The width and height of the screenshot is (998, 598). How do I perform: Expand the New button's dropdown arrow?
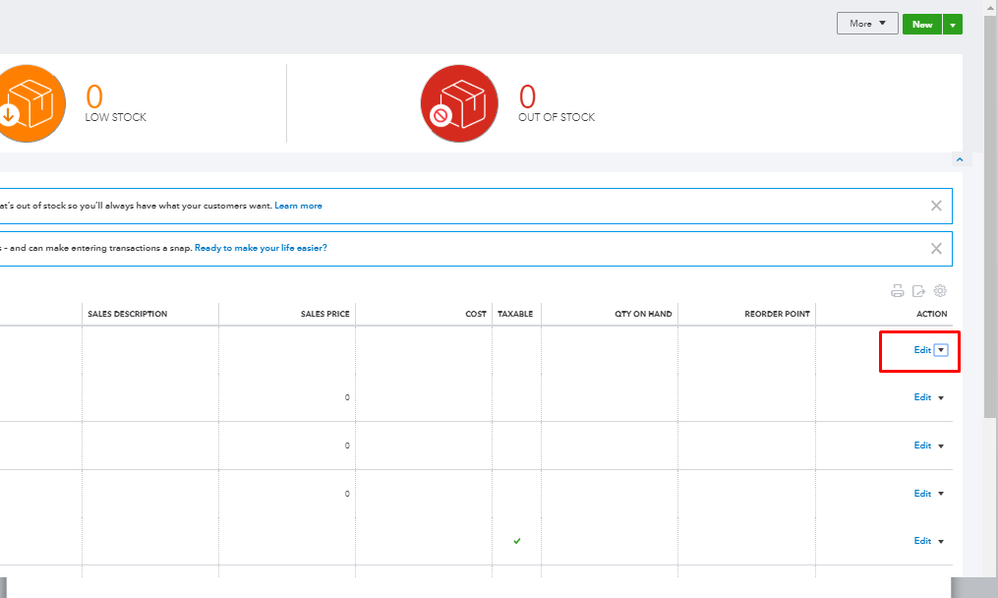click(x=952, y=24)
